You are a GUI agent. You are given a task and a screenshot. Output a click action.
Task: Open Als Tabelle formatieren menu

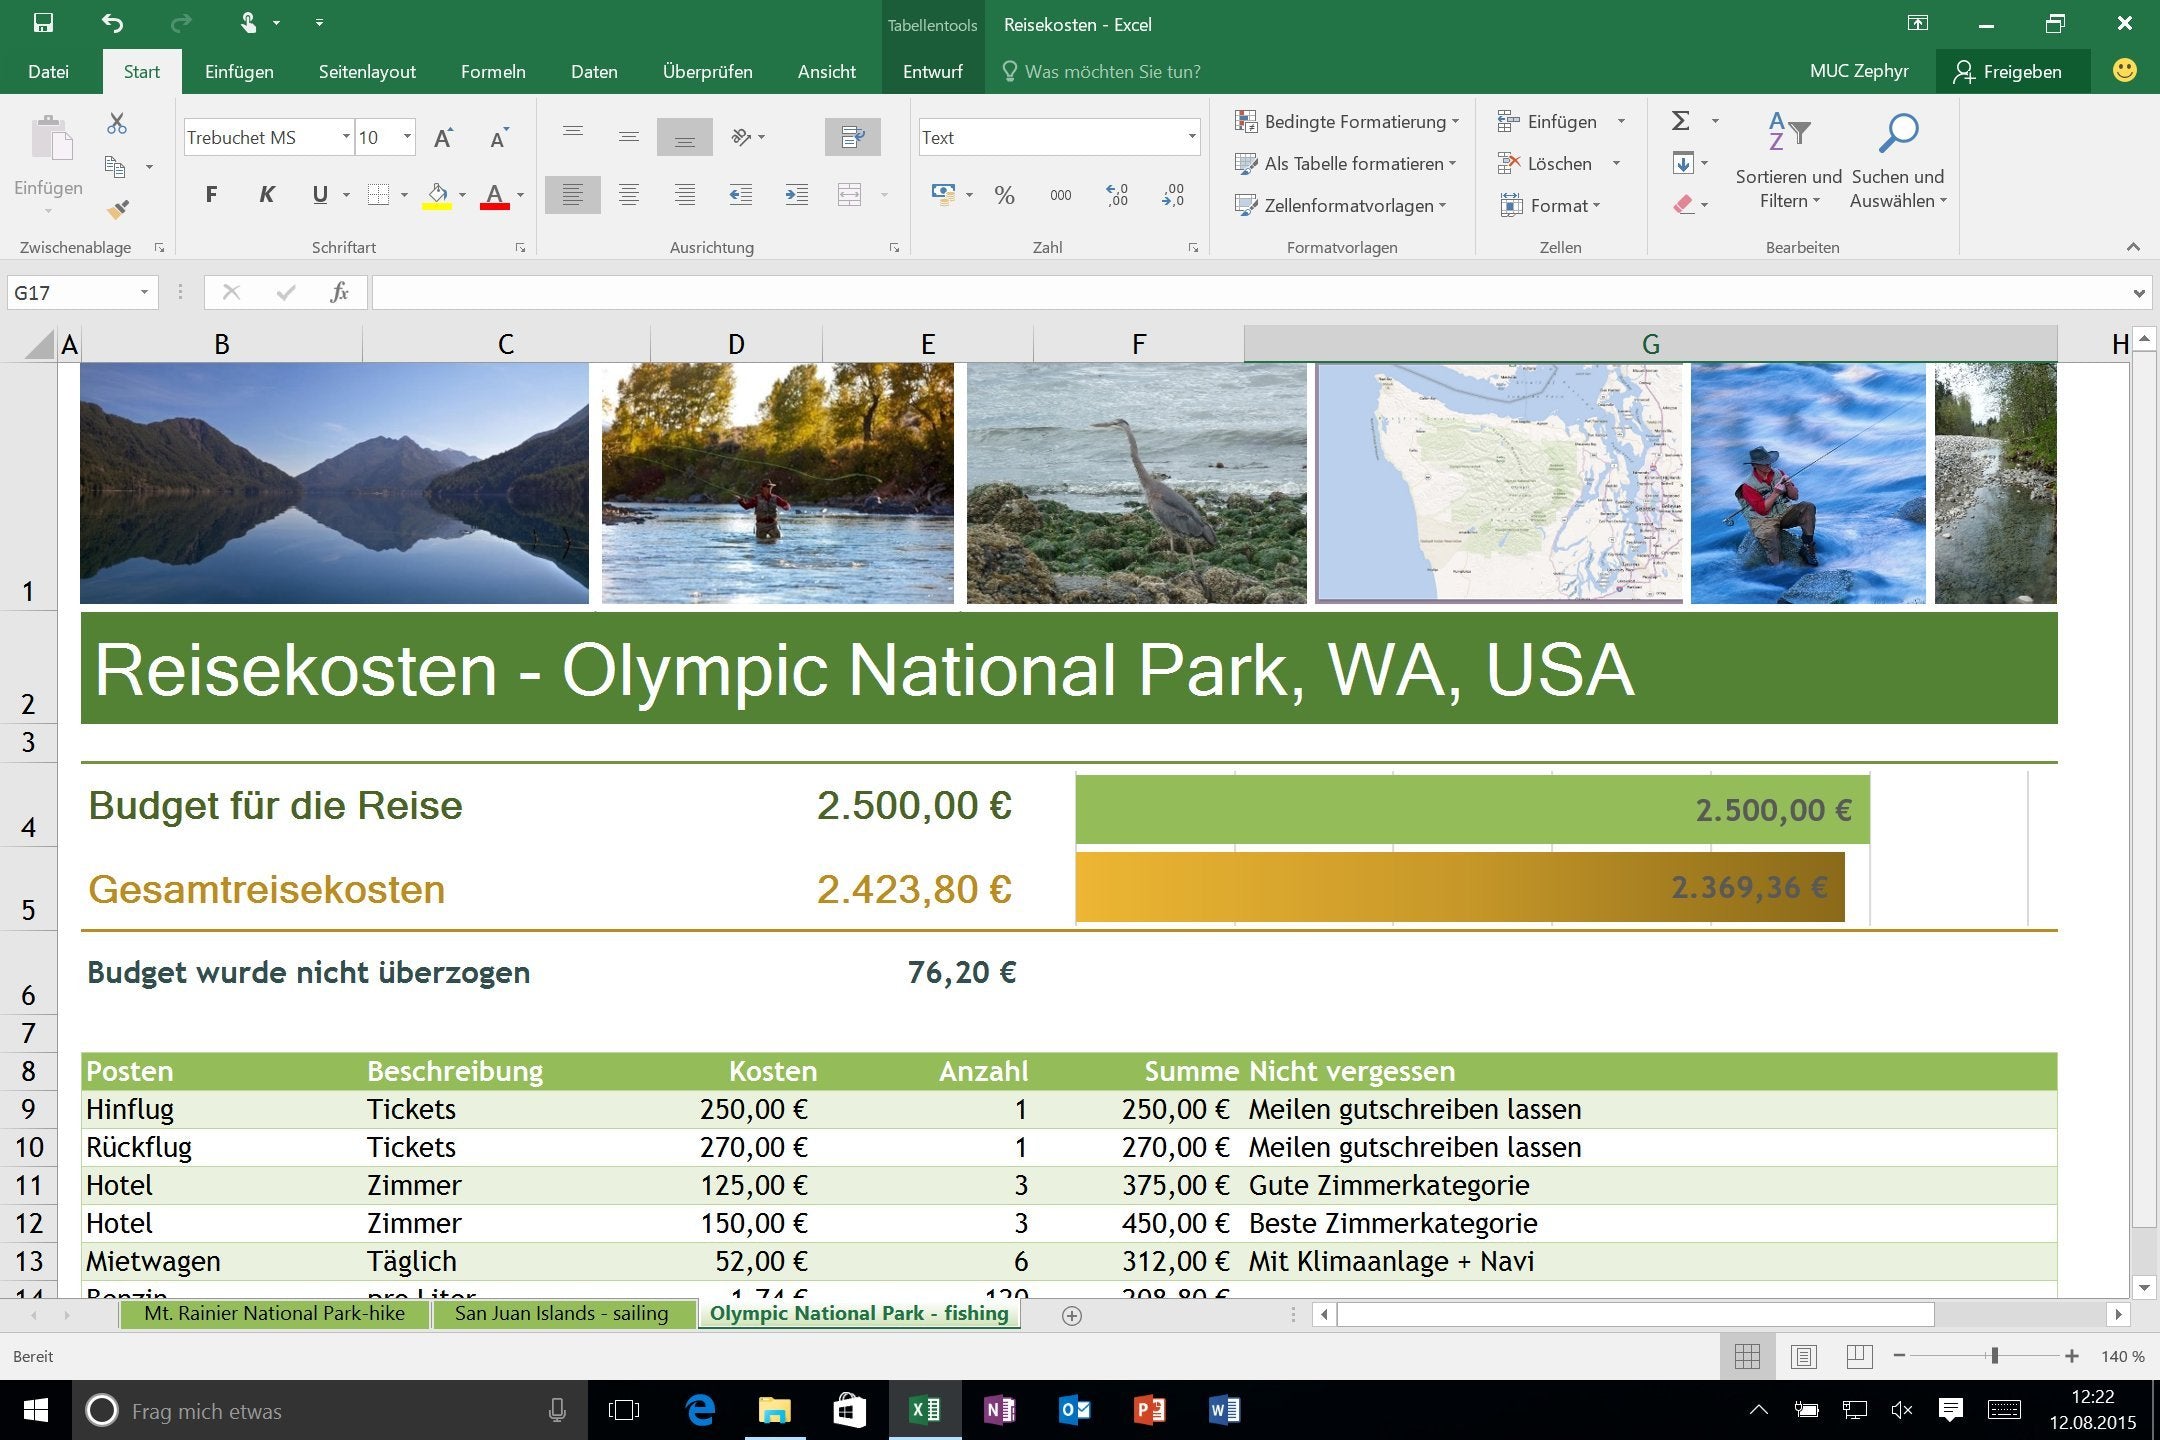(x=1345, y=164)
